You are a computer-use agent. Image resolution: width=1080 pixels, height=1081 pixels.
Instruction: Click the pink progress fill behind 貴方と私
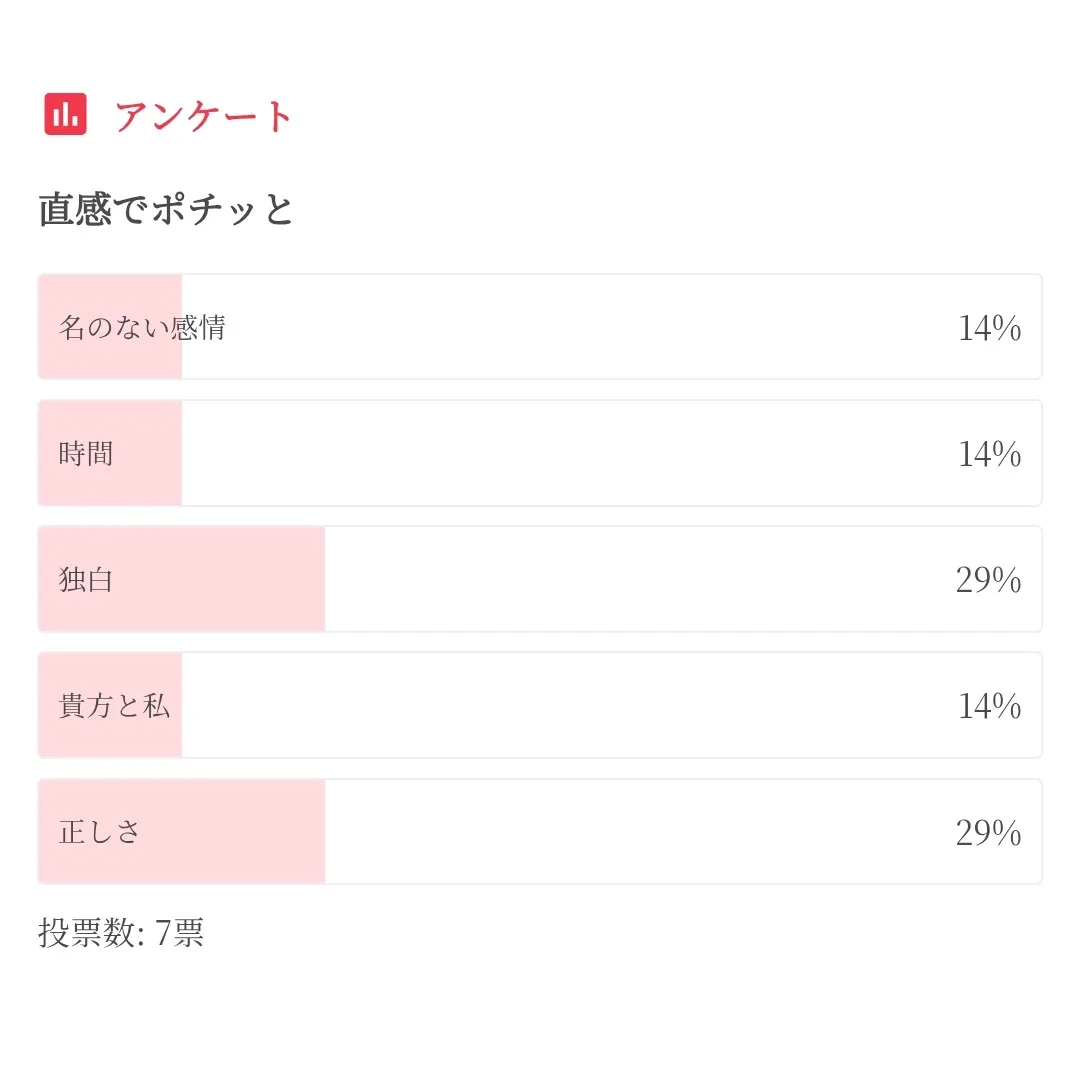coord(110,738)
